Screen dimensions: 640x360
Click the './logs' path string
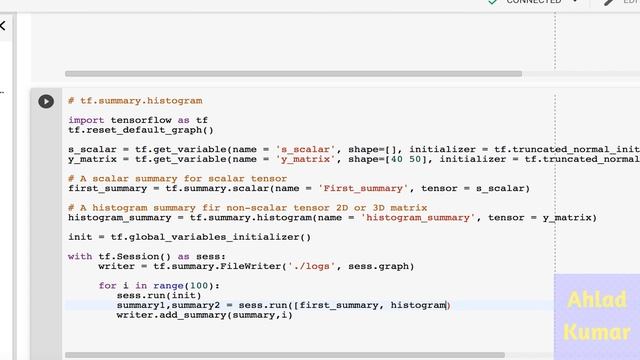pos(311,267)
